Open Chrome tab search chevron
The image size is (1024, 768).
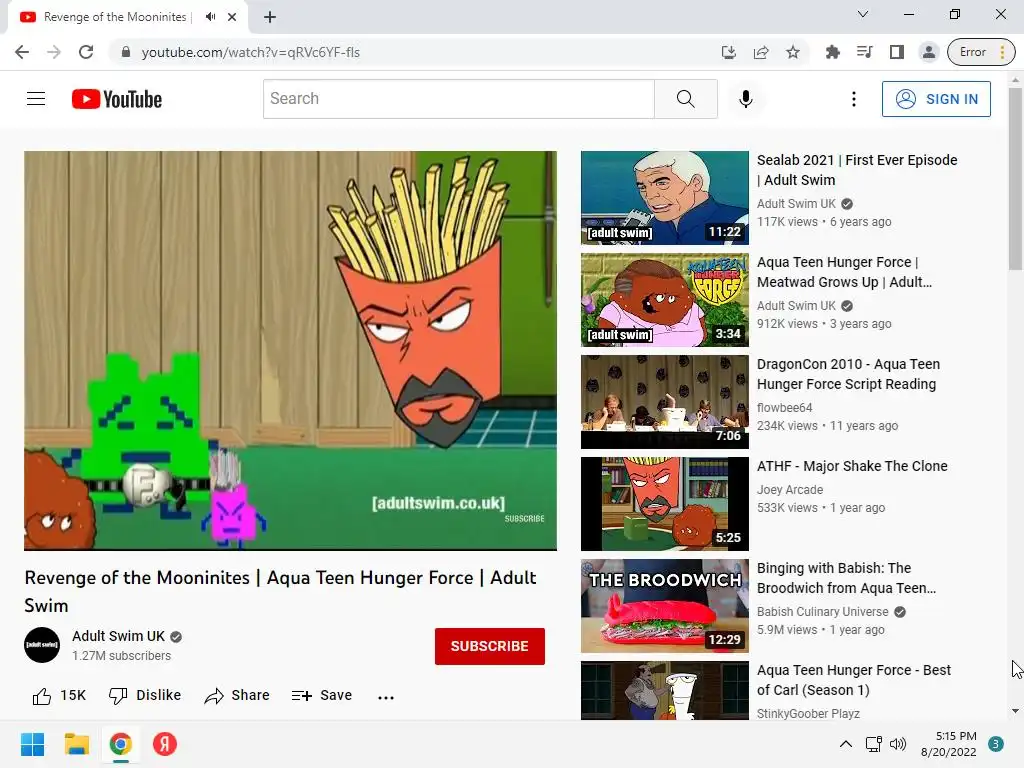point(863,14)
